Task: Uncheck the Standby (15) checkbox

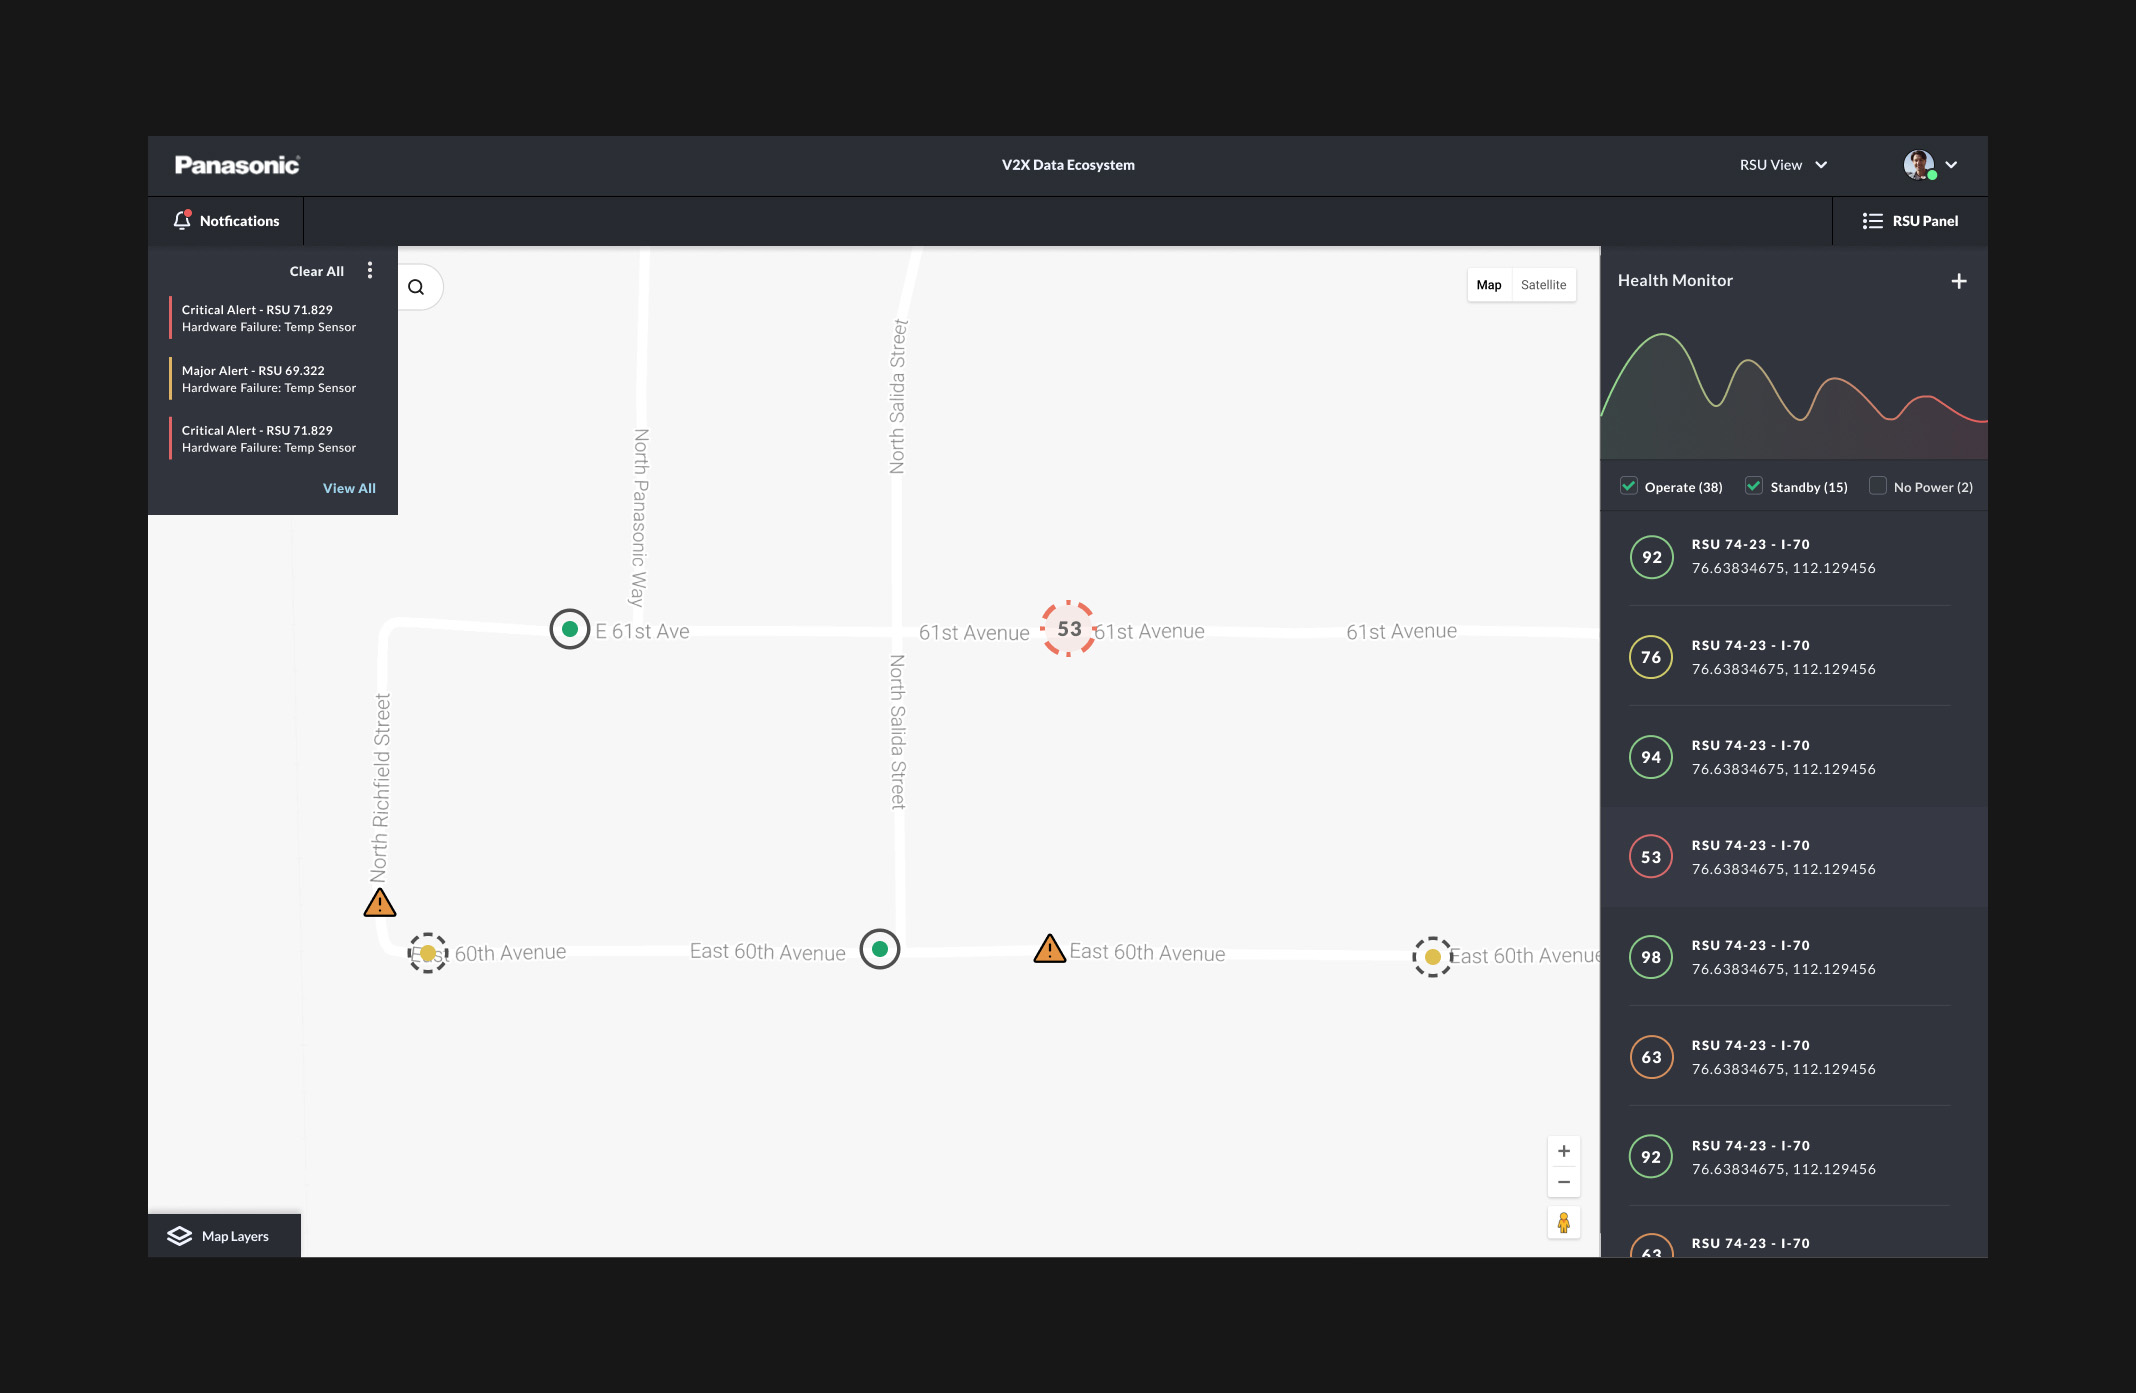Action: [1754, 486]
